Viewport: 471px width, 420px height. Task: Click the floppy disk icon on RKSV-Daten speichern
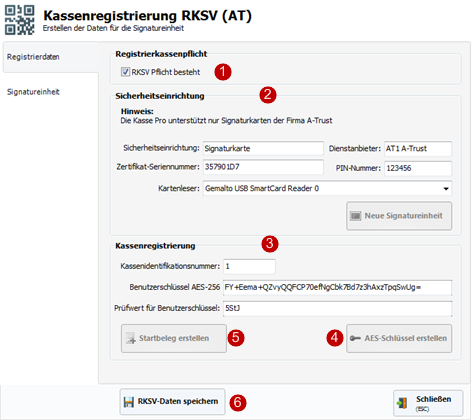[x=128, y=402]
